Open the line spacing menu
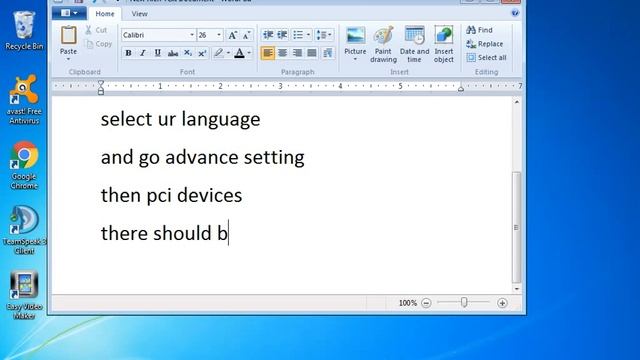Viewport: 640px width, 360px height. (x=324, y=35)
